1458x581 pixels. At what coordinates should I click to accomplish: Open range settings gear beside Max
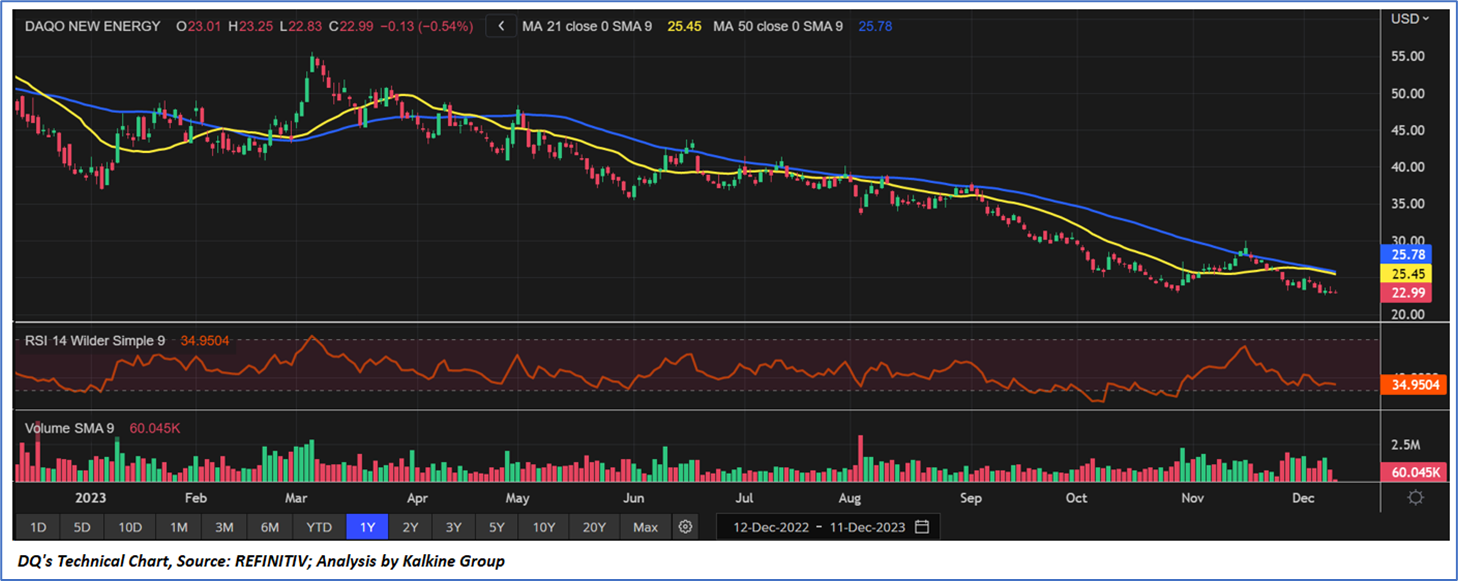click(x=685, y=526)
